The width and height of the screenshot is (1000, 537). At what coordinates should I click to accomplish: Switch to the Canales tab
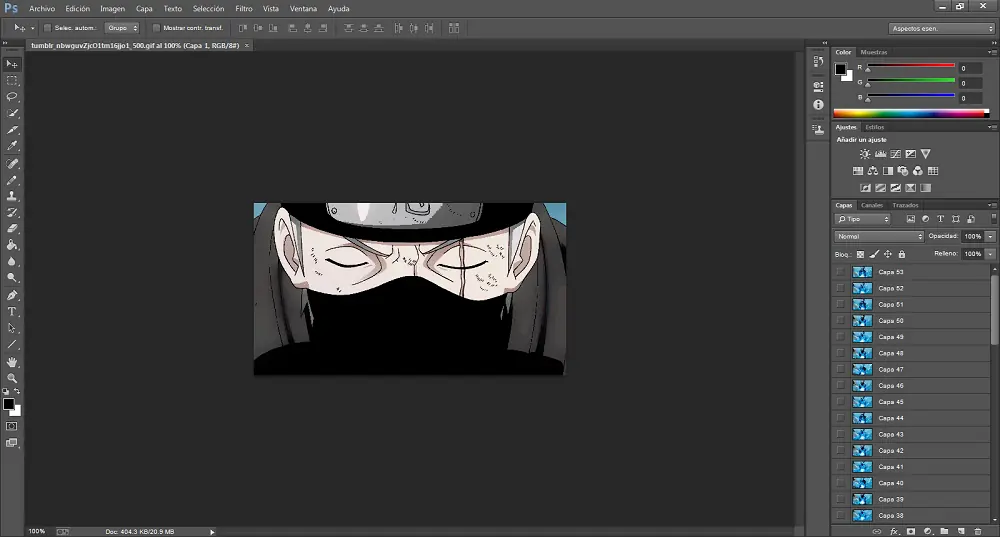tap(872, 205)
